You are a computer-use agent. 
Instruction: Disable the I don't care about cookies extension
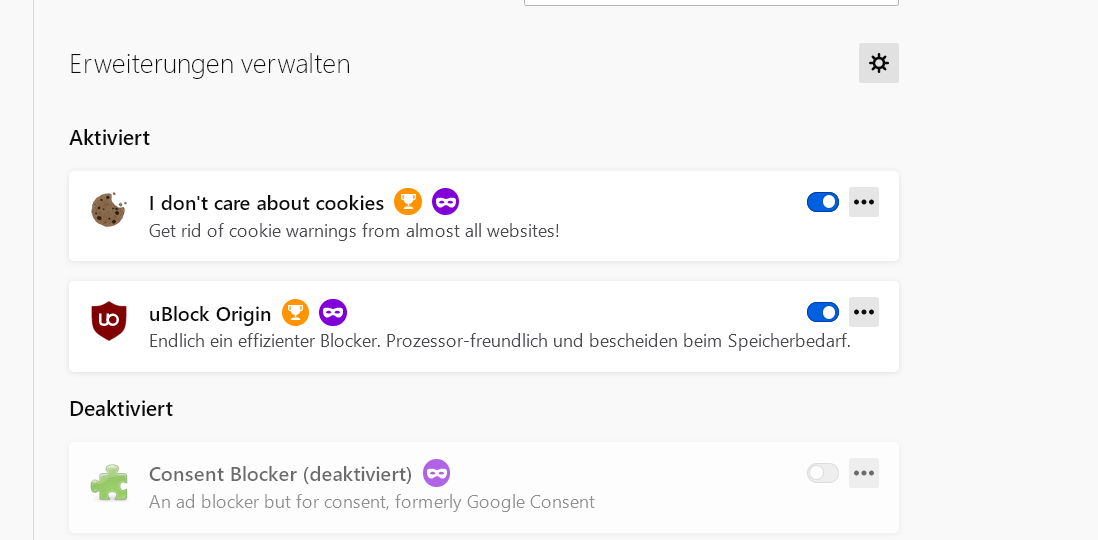click(822, 202)
